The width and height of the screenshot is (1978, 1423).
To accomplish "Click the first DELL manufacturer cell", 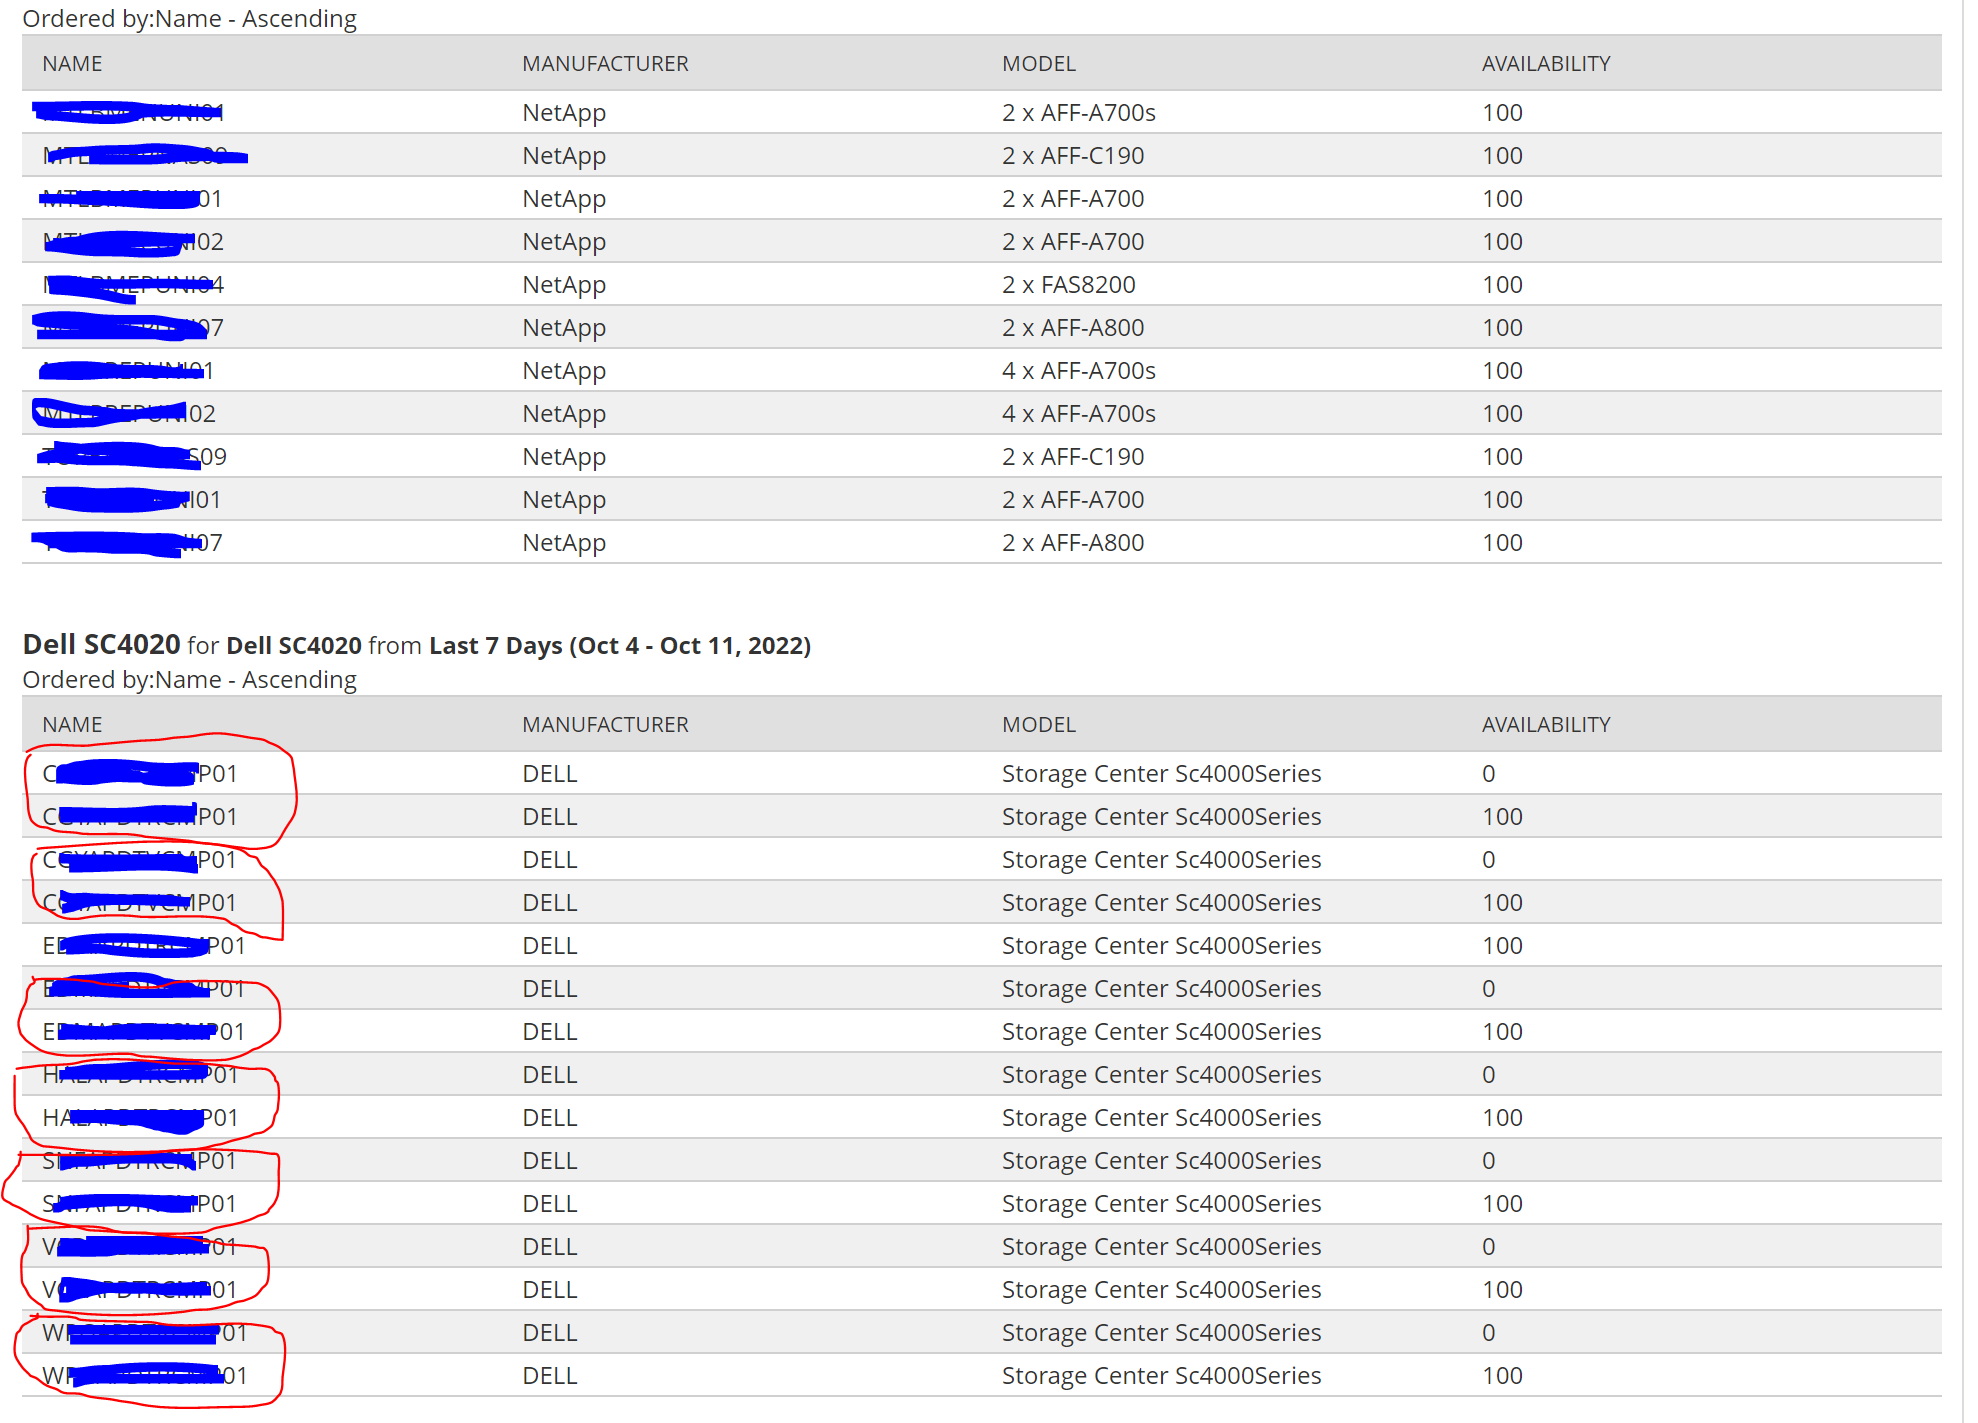I will pyautogui.click(x=549, y=774).
